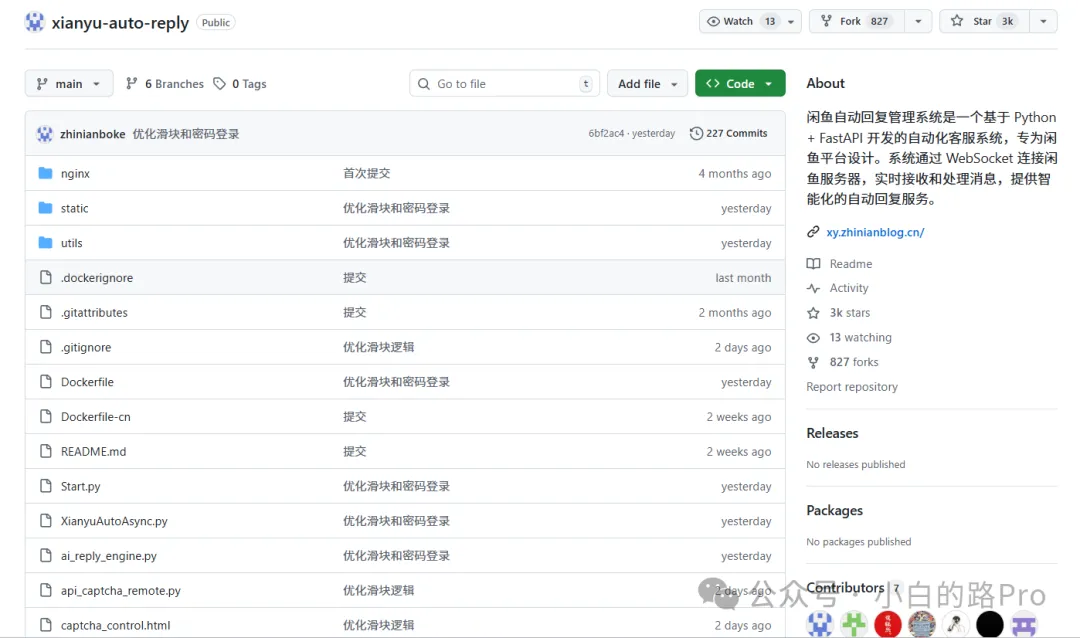
Task: Open the main branch selector dropdown
Action: (x=69, y=83)
